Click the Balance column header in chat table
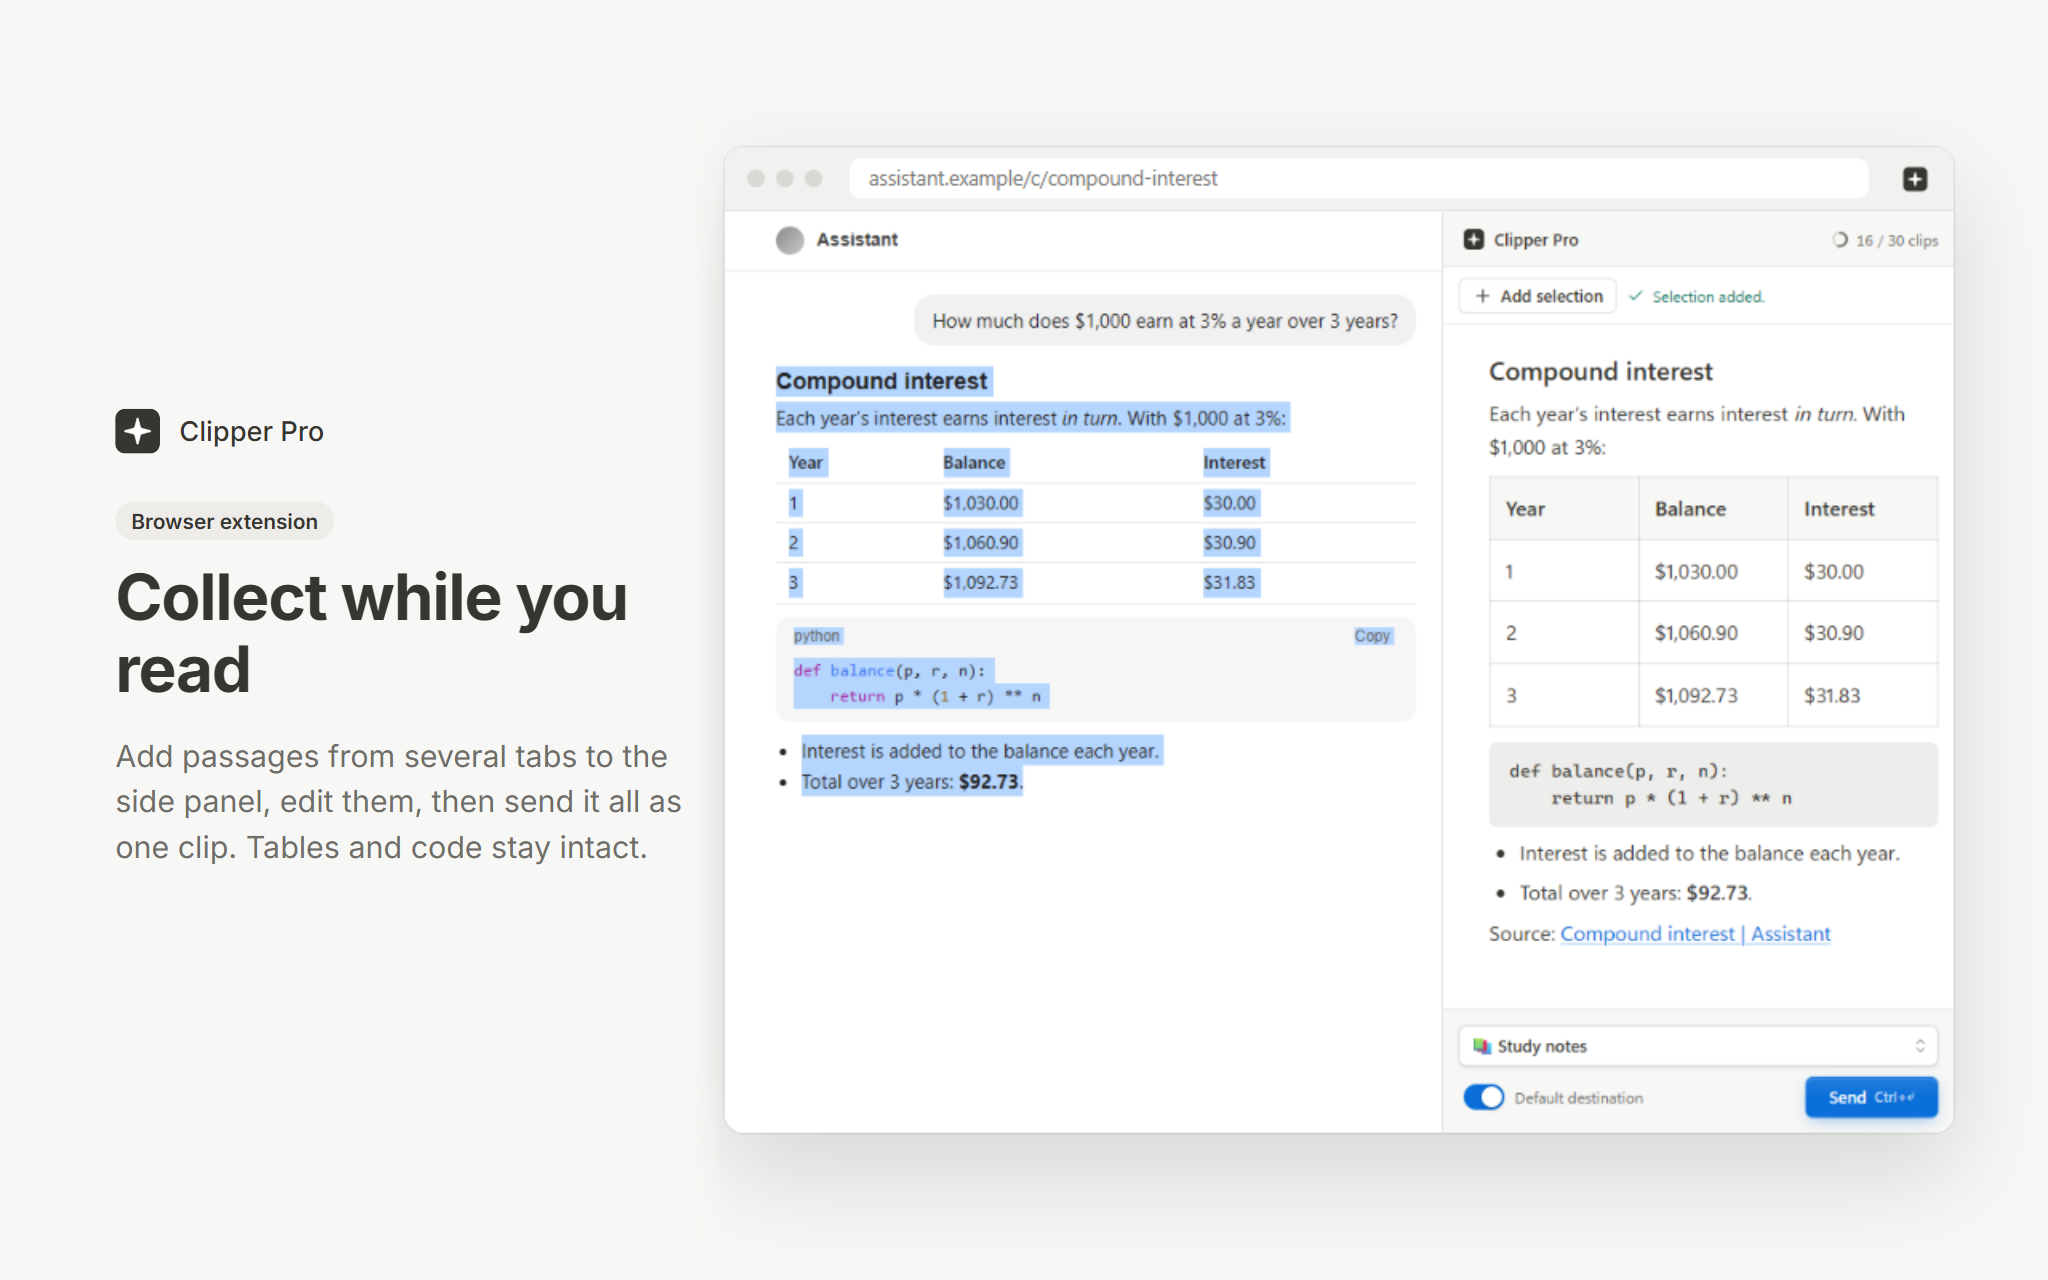 click(x=974, y=463)
